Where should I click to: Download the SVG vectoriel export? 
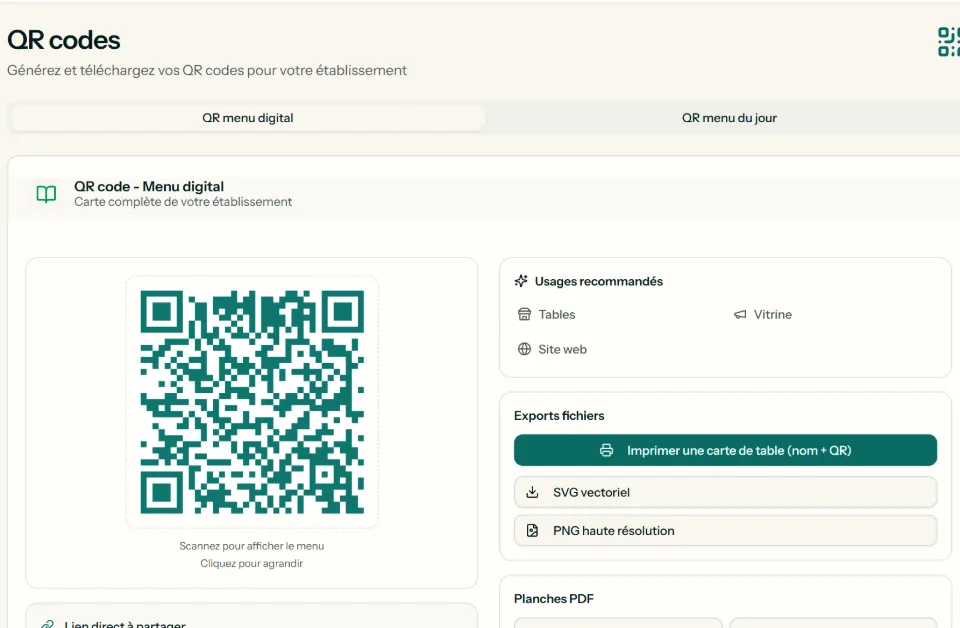click(x=726, y=492)
